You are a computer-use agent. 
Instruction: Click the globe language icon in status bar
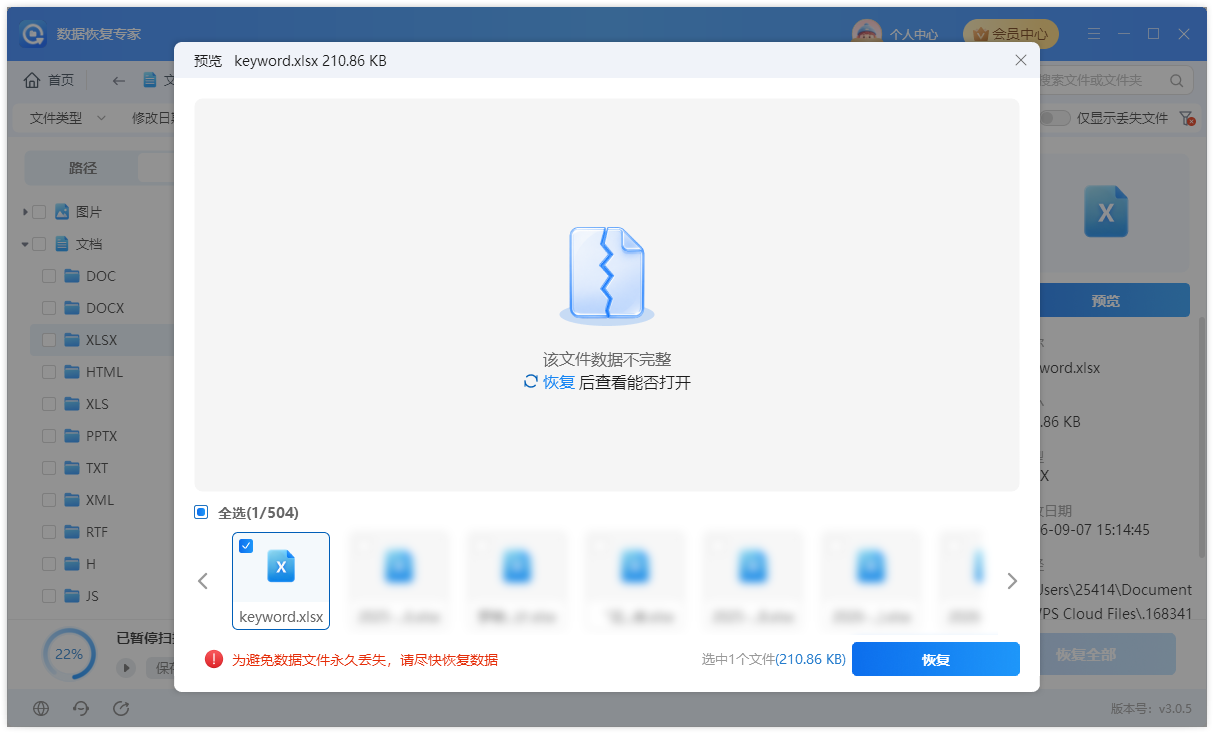tap(41, 708)
